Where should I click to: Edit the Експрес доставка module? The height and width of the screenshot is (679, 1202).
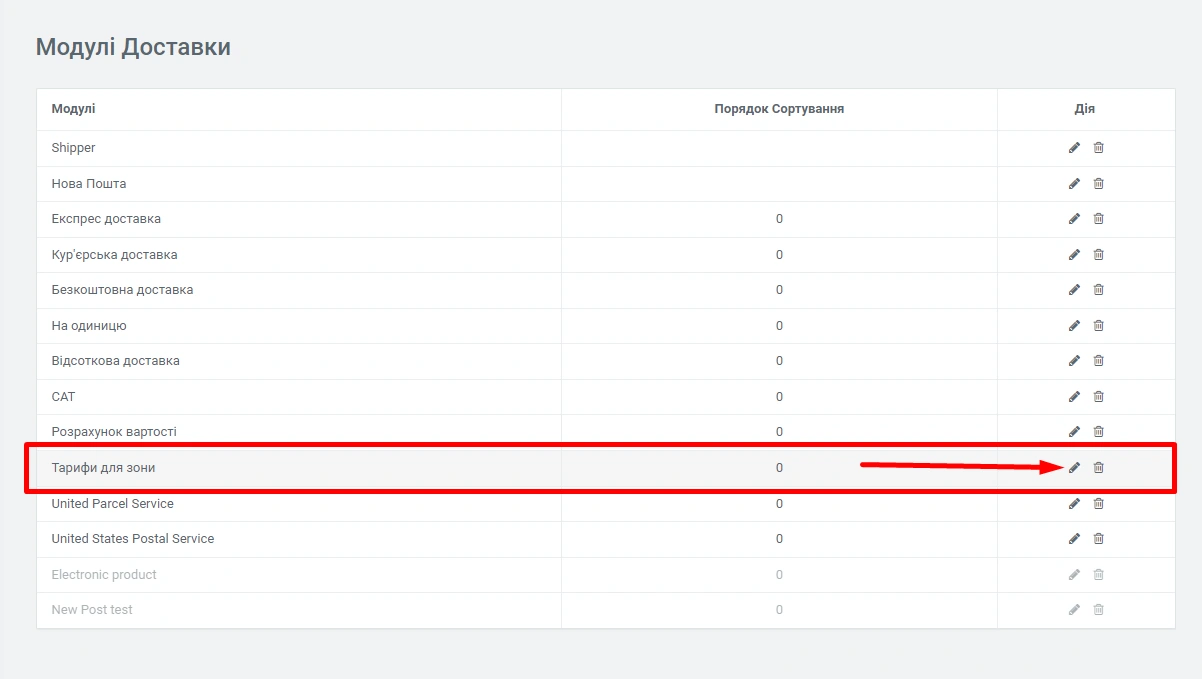pyautogui.click(x=1074, y=219)
